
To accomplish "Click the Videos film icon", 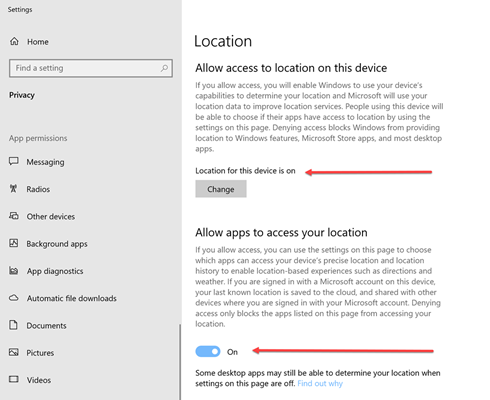I will pyautogui.click(x=14, y=379).
